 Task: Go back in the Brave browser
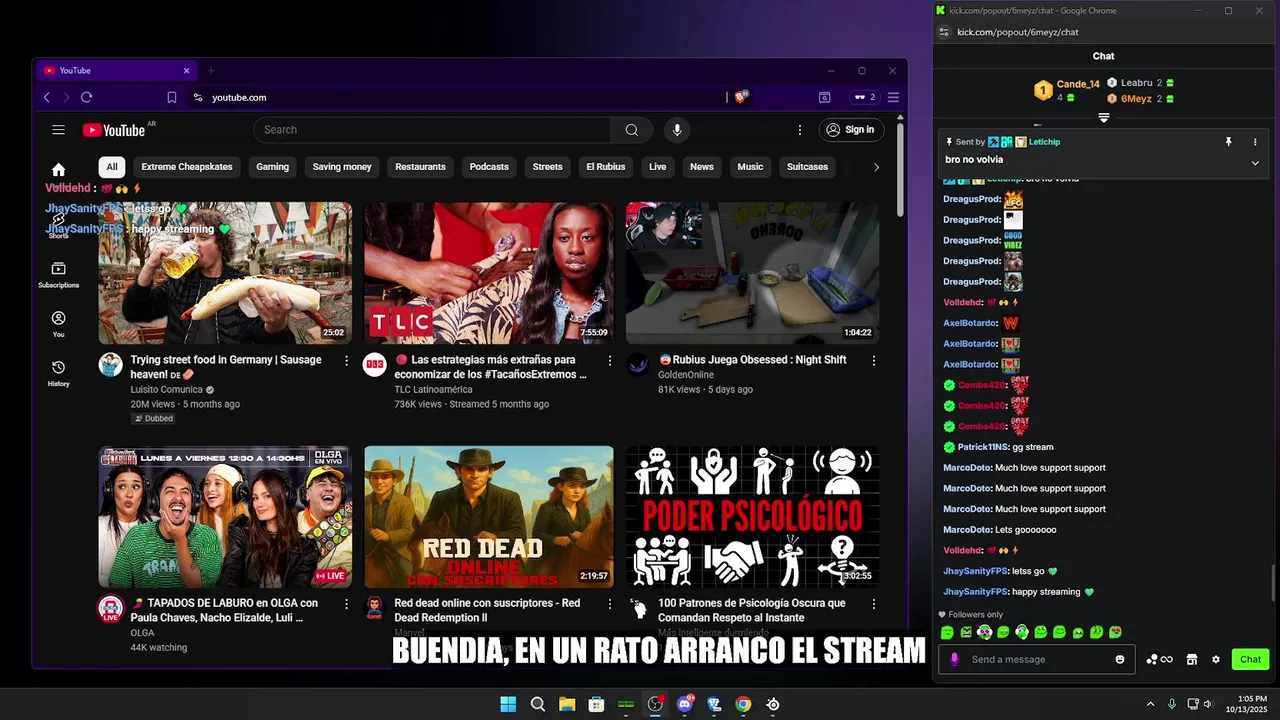[47, 97]
